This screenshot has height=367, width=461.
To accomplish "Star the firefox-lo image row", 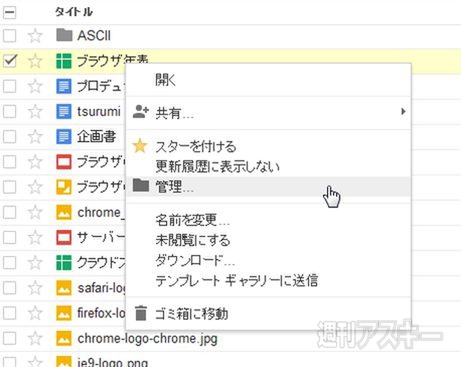I will (35, 313).
